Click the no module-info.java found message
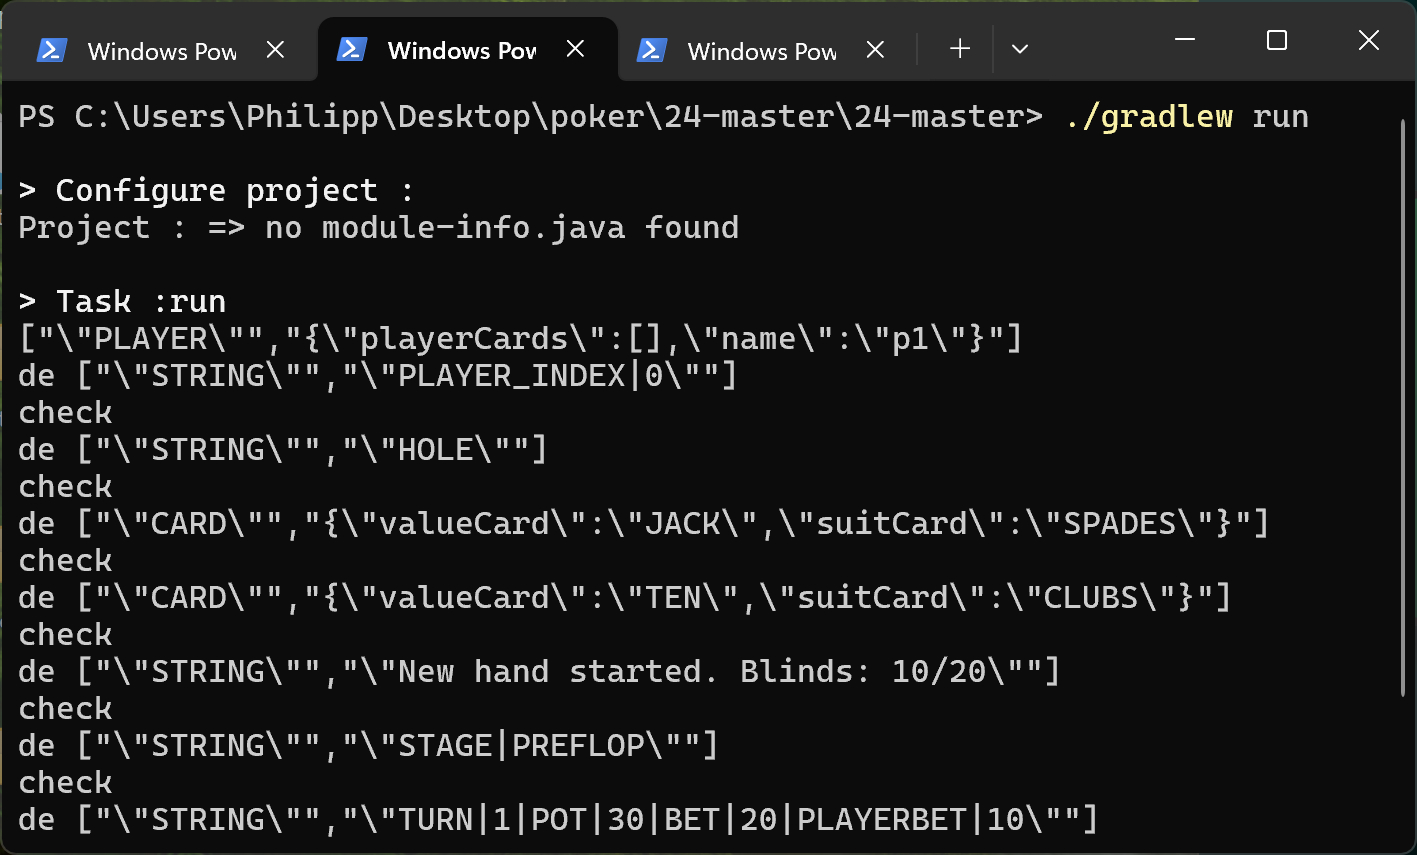This screenshot has height=855, width=1417. click(380, 227)
